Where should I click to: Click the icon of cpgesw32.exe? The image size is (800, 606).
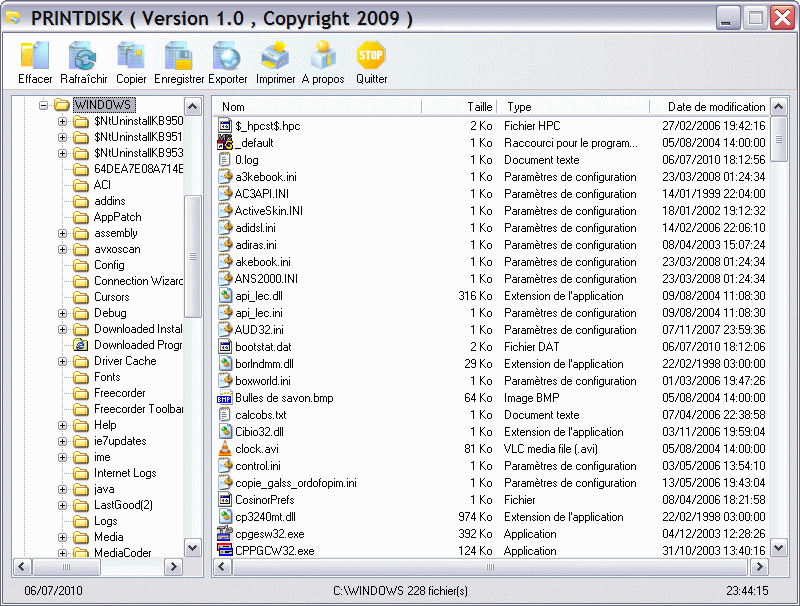[225, 534]
